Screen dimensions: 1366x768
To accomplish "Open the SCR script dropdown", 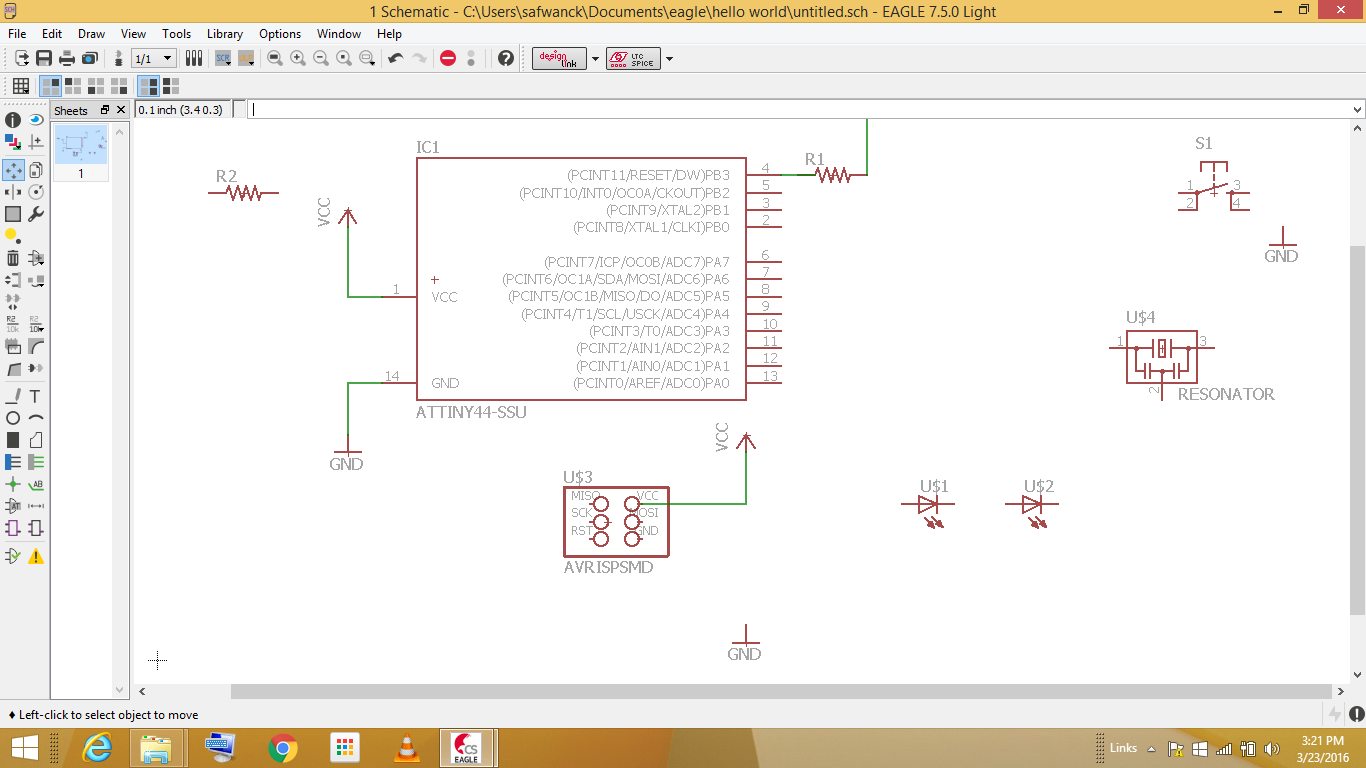I will coord(223,58).
